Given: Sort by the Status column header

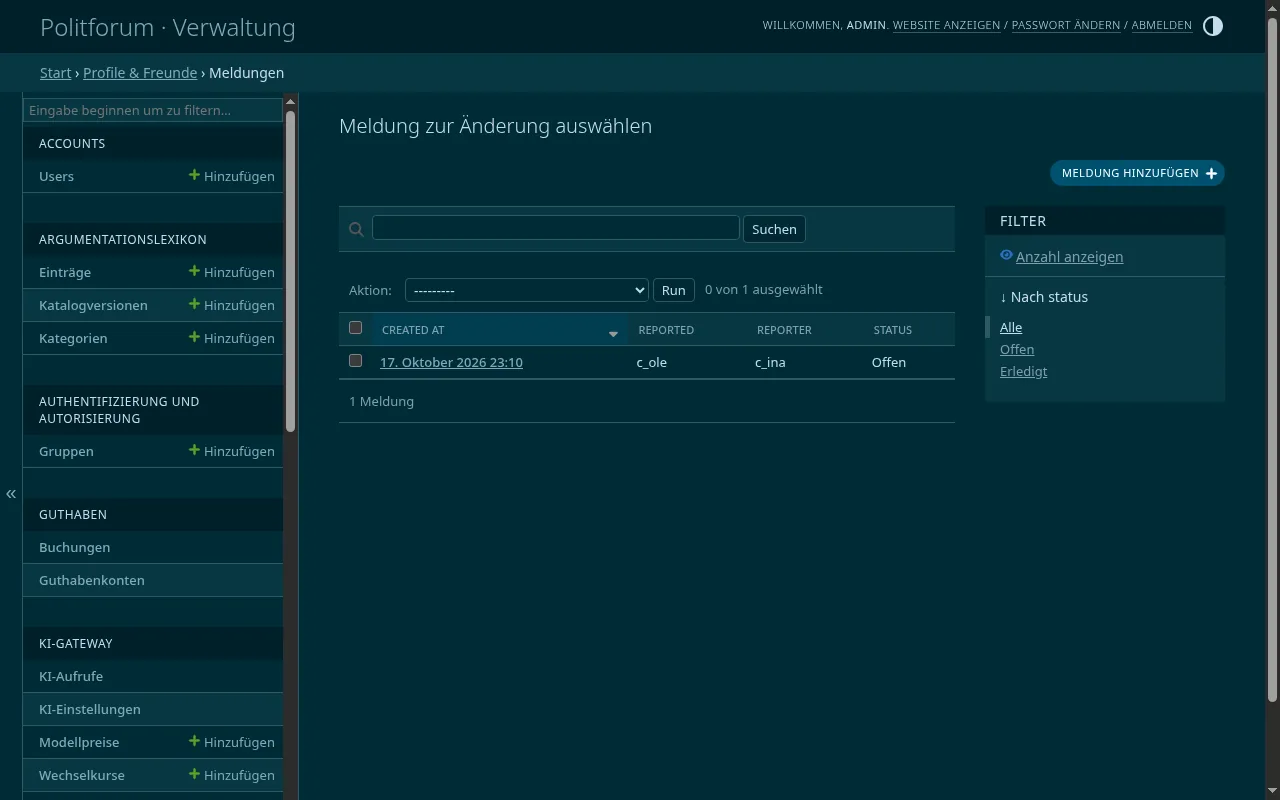Looking at the screenshot, I should [893, 330].
